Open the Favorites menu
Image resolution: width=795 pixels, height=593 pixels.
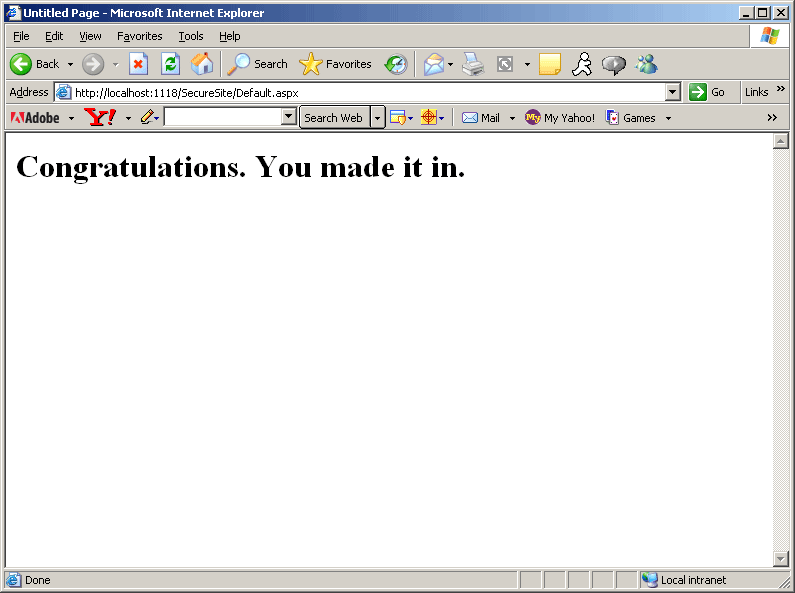click(139, 36)
